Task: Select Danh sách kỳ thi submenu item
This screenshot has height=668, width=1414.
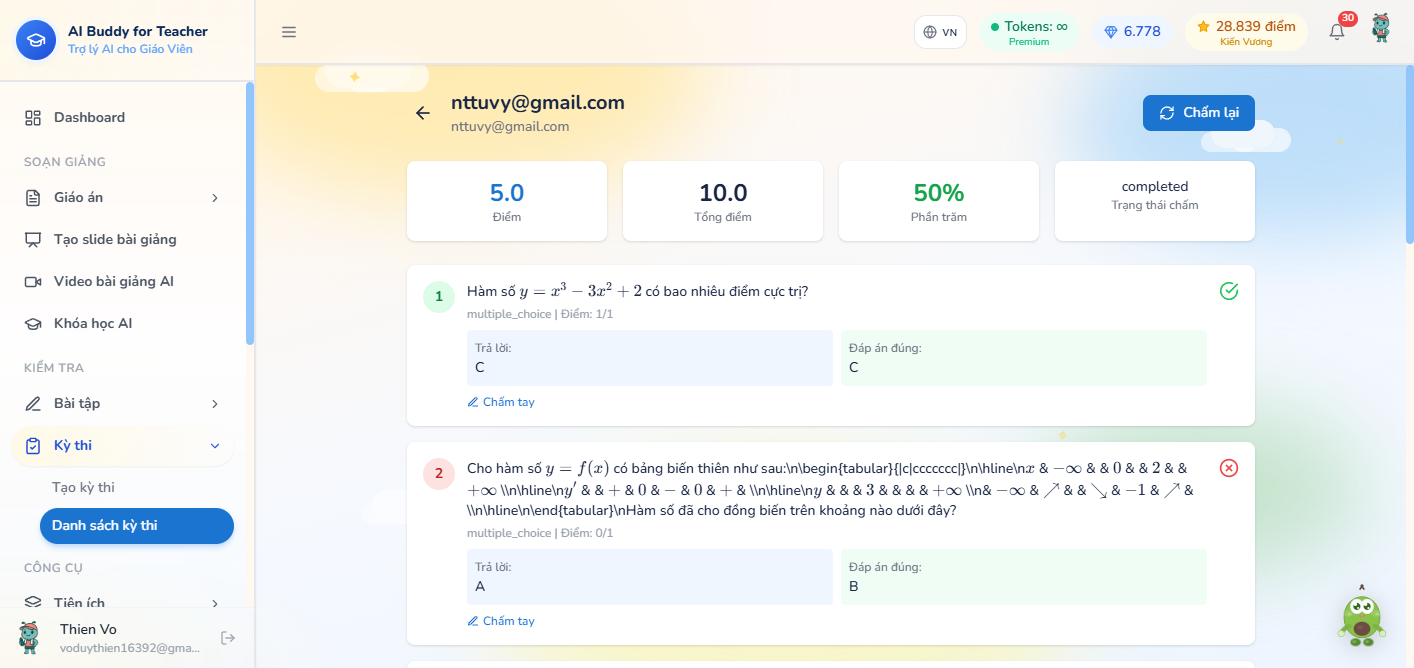Action: coord(136,526)
